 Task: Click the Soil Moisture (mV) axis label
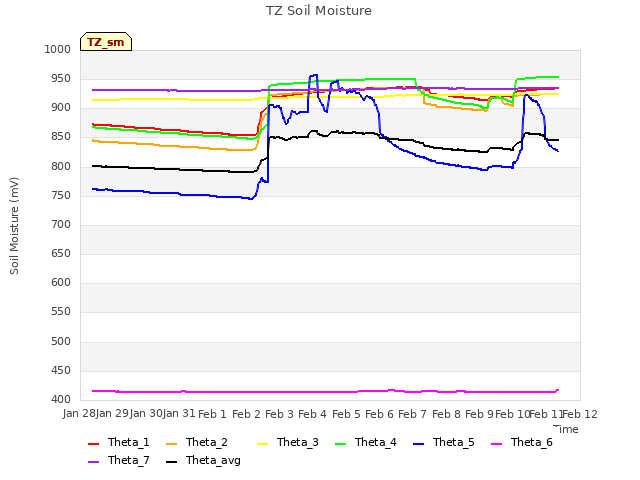(x=14, y=226)
